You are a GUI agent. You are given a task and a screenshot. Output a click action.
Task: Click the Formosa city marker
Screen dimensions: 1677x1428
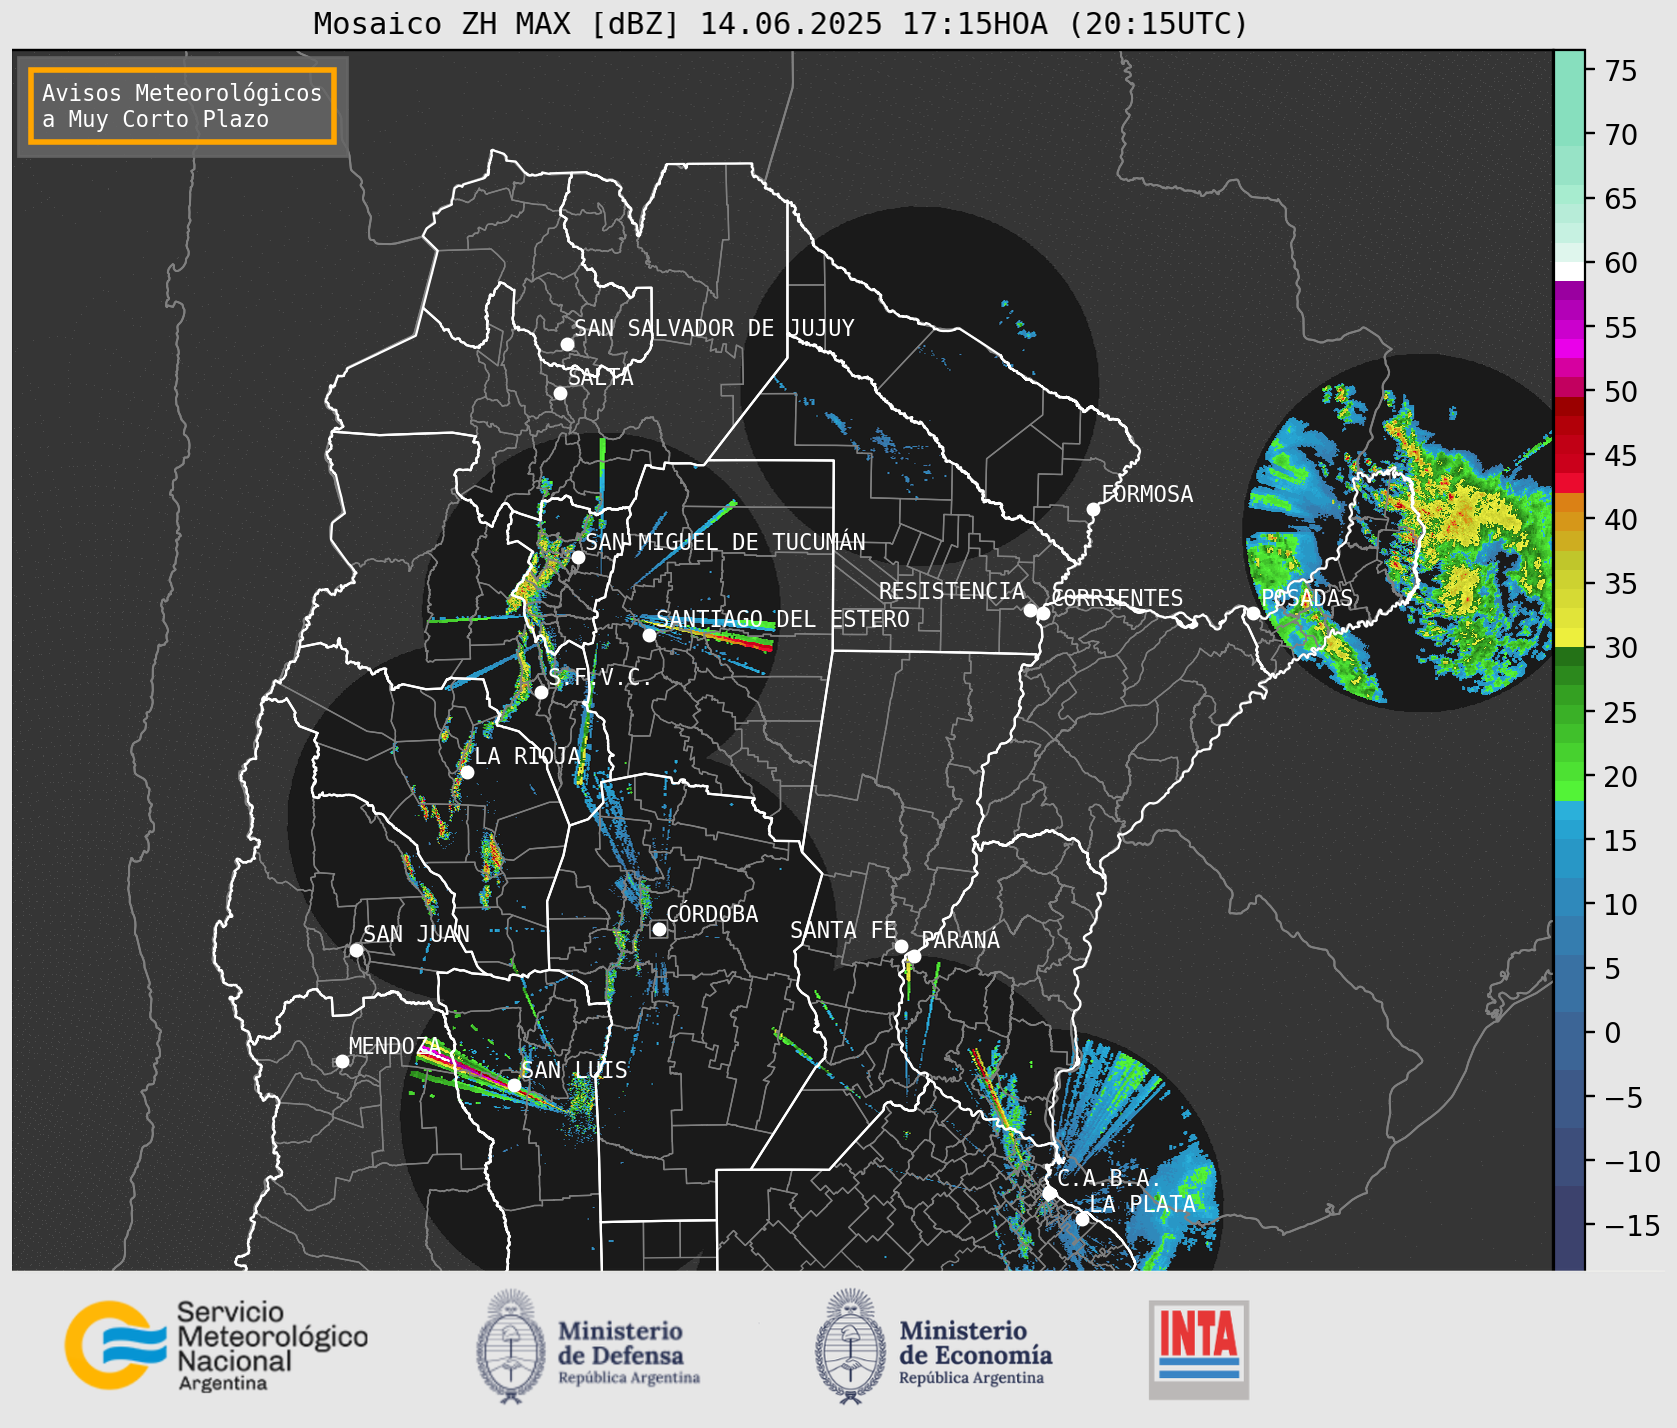click(1094, 509)
